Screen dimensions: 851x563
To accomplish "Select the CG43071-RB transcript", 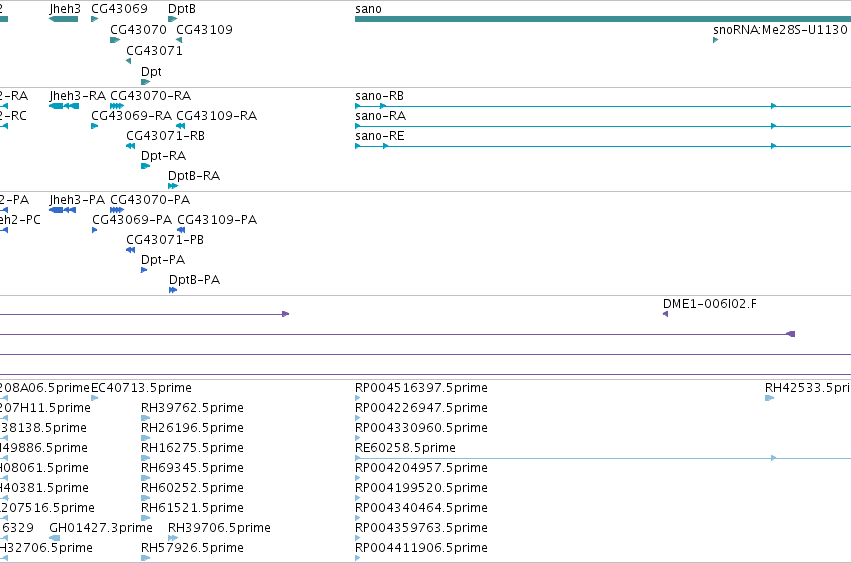I will (x=131, y=146).
